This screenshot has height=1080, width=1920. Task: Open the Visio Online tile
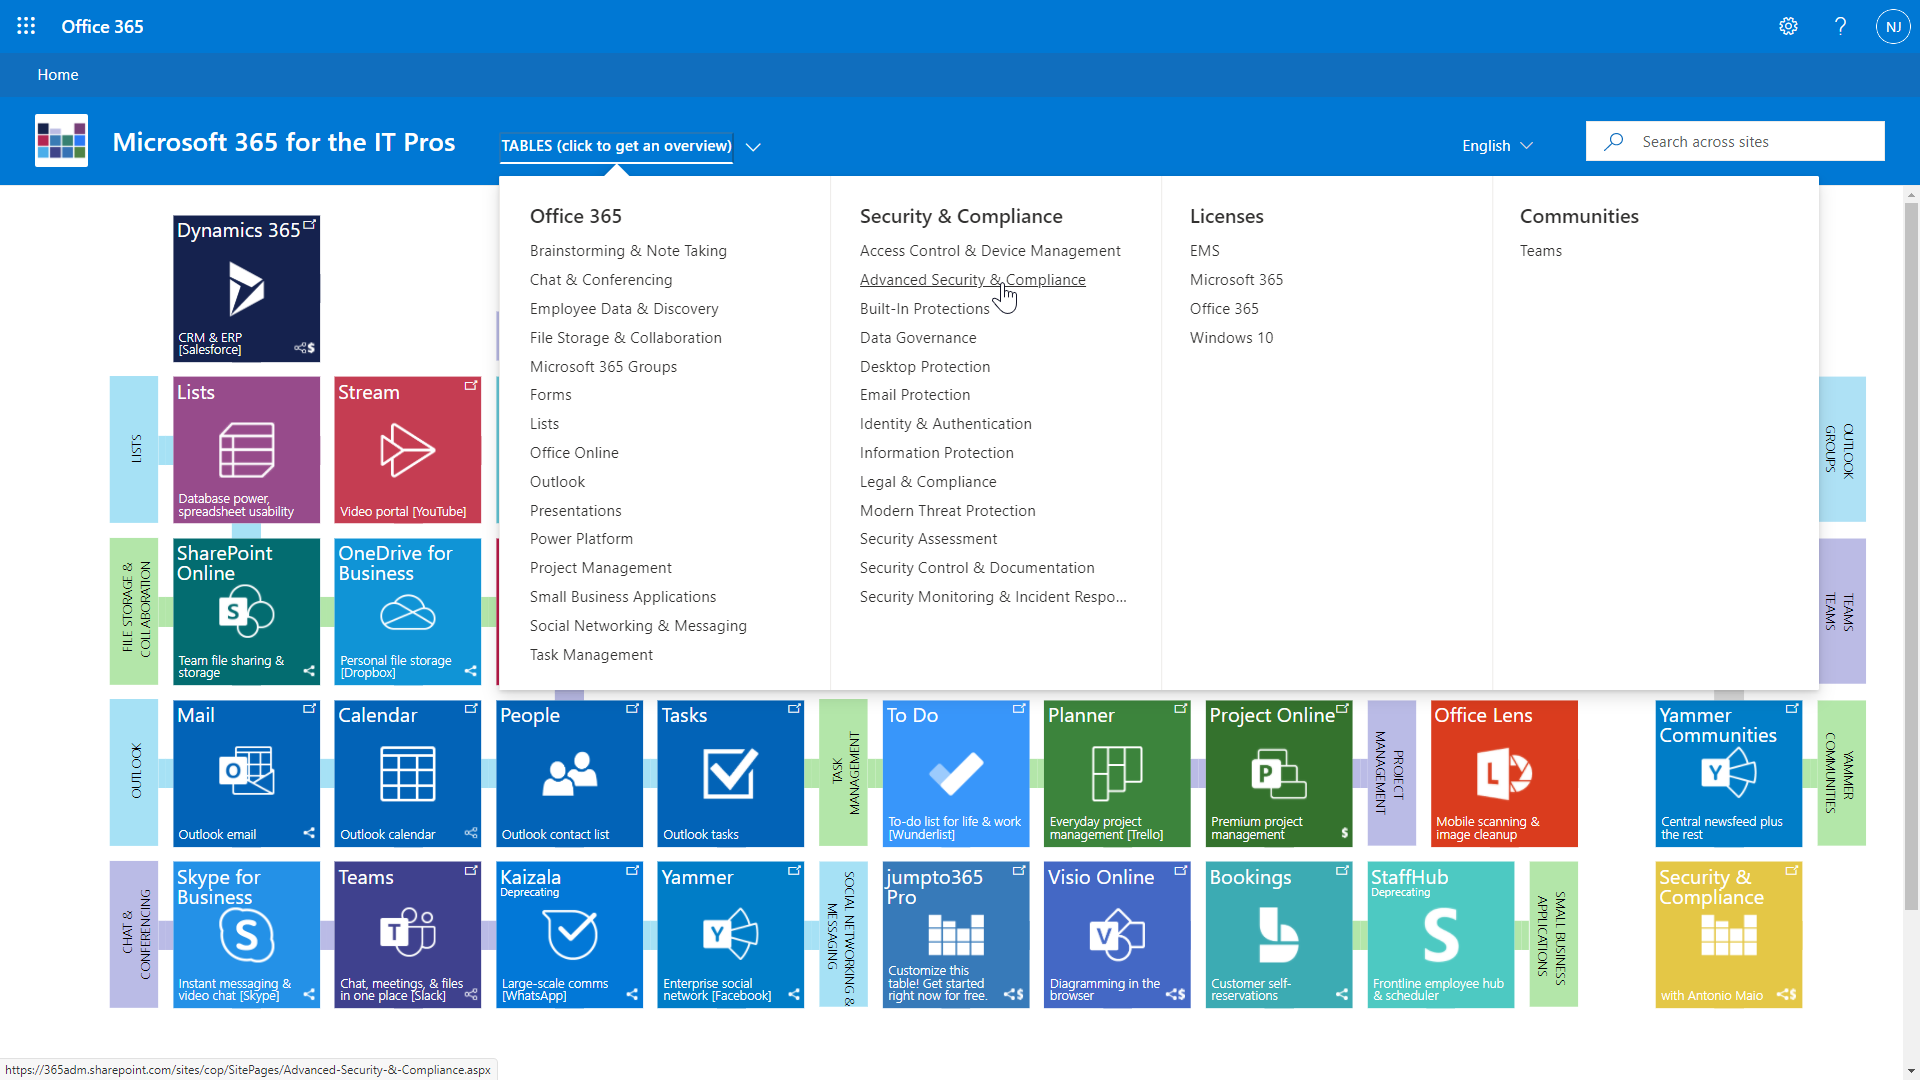(1117, 935)
